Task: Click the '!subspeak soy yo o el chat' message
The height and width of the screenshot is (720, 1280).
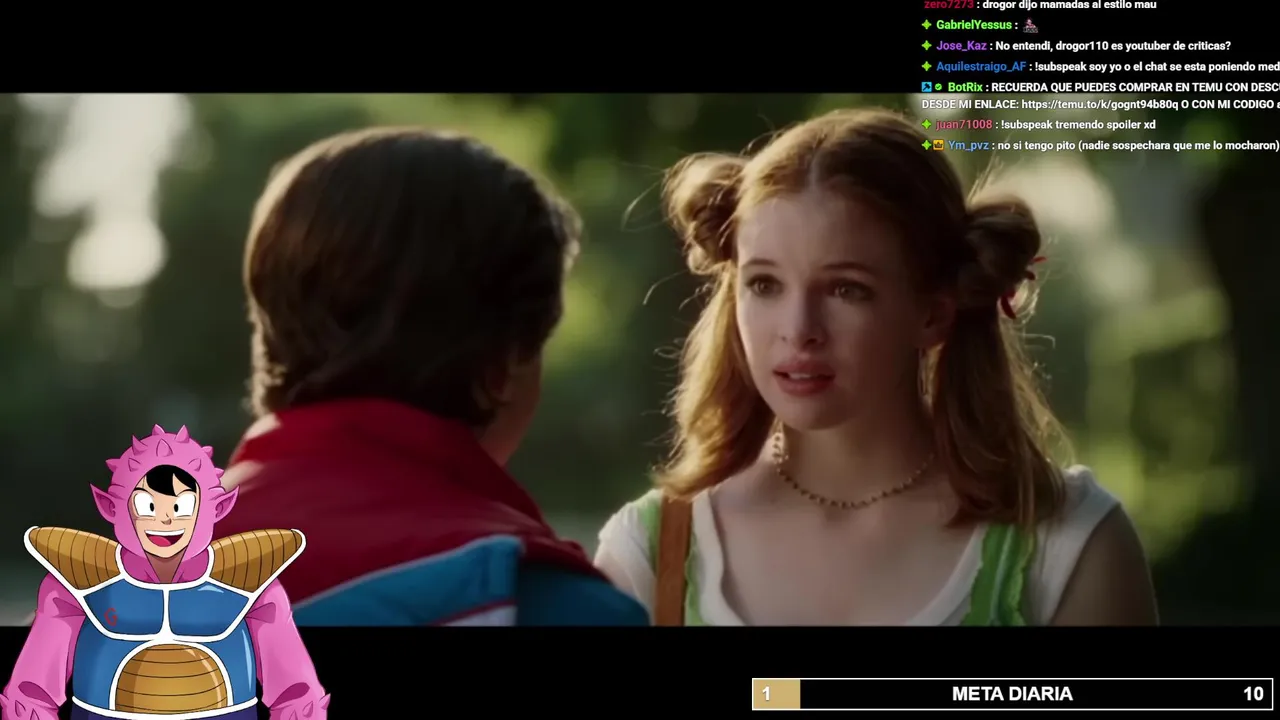Action: (1157, 67)
